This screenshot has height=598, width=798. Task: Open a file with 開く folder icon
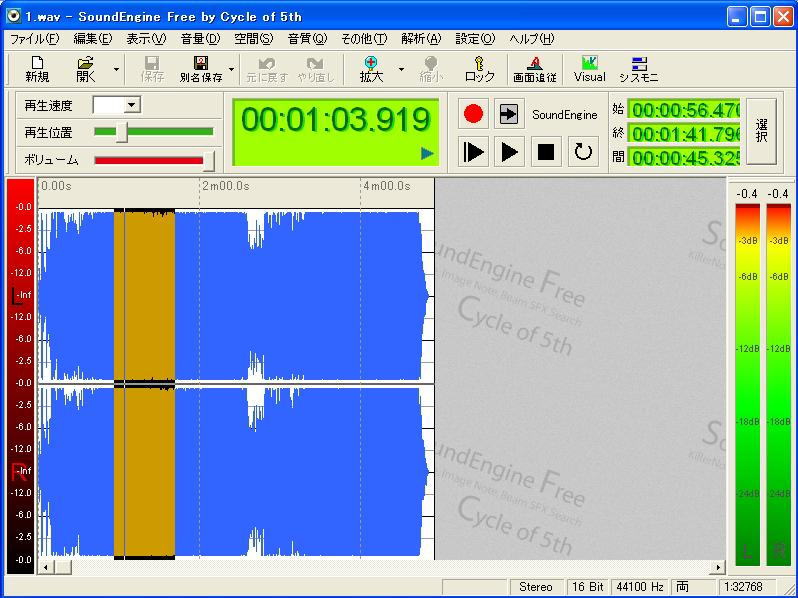click(x=86, y=69)
